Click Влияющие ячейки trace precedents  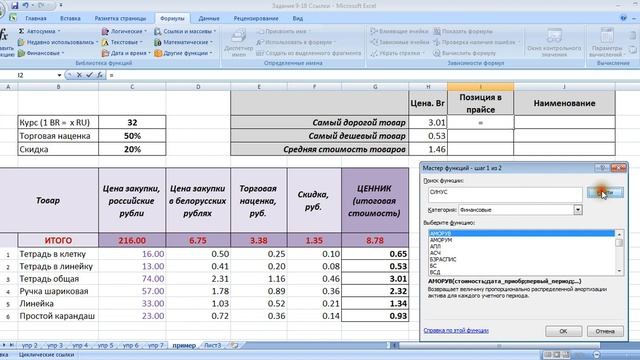[x=400, y=31]
